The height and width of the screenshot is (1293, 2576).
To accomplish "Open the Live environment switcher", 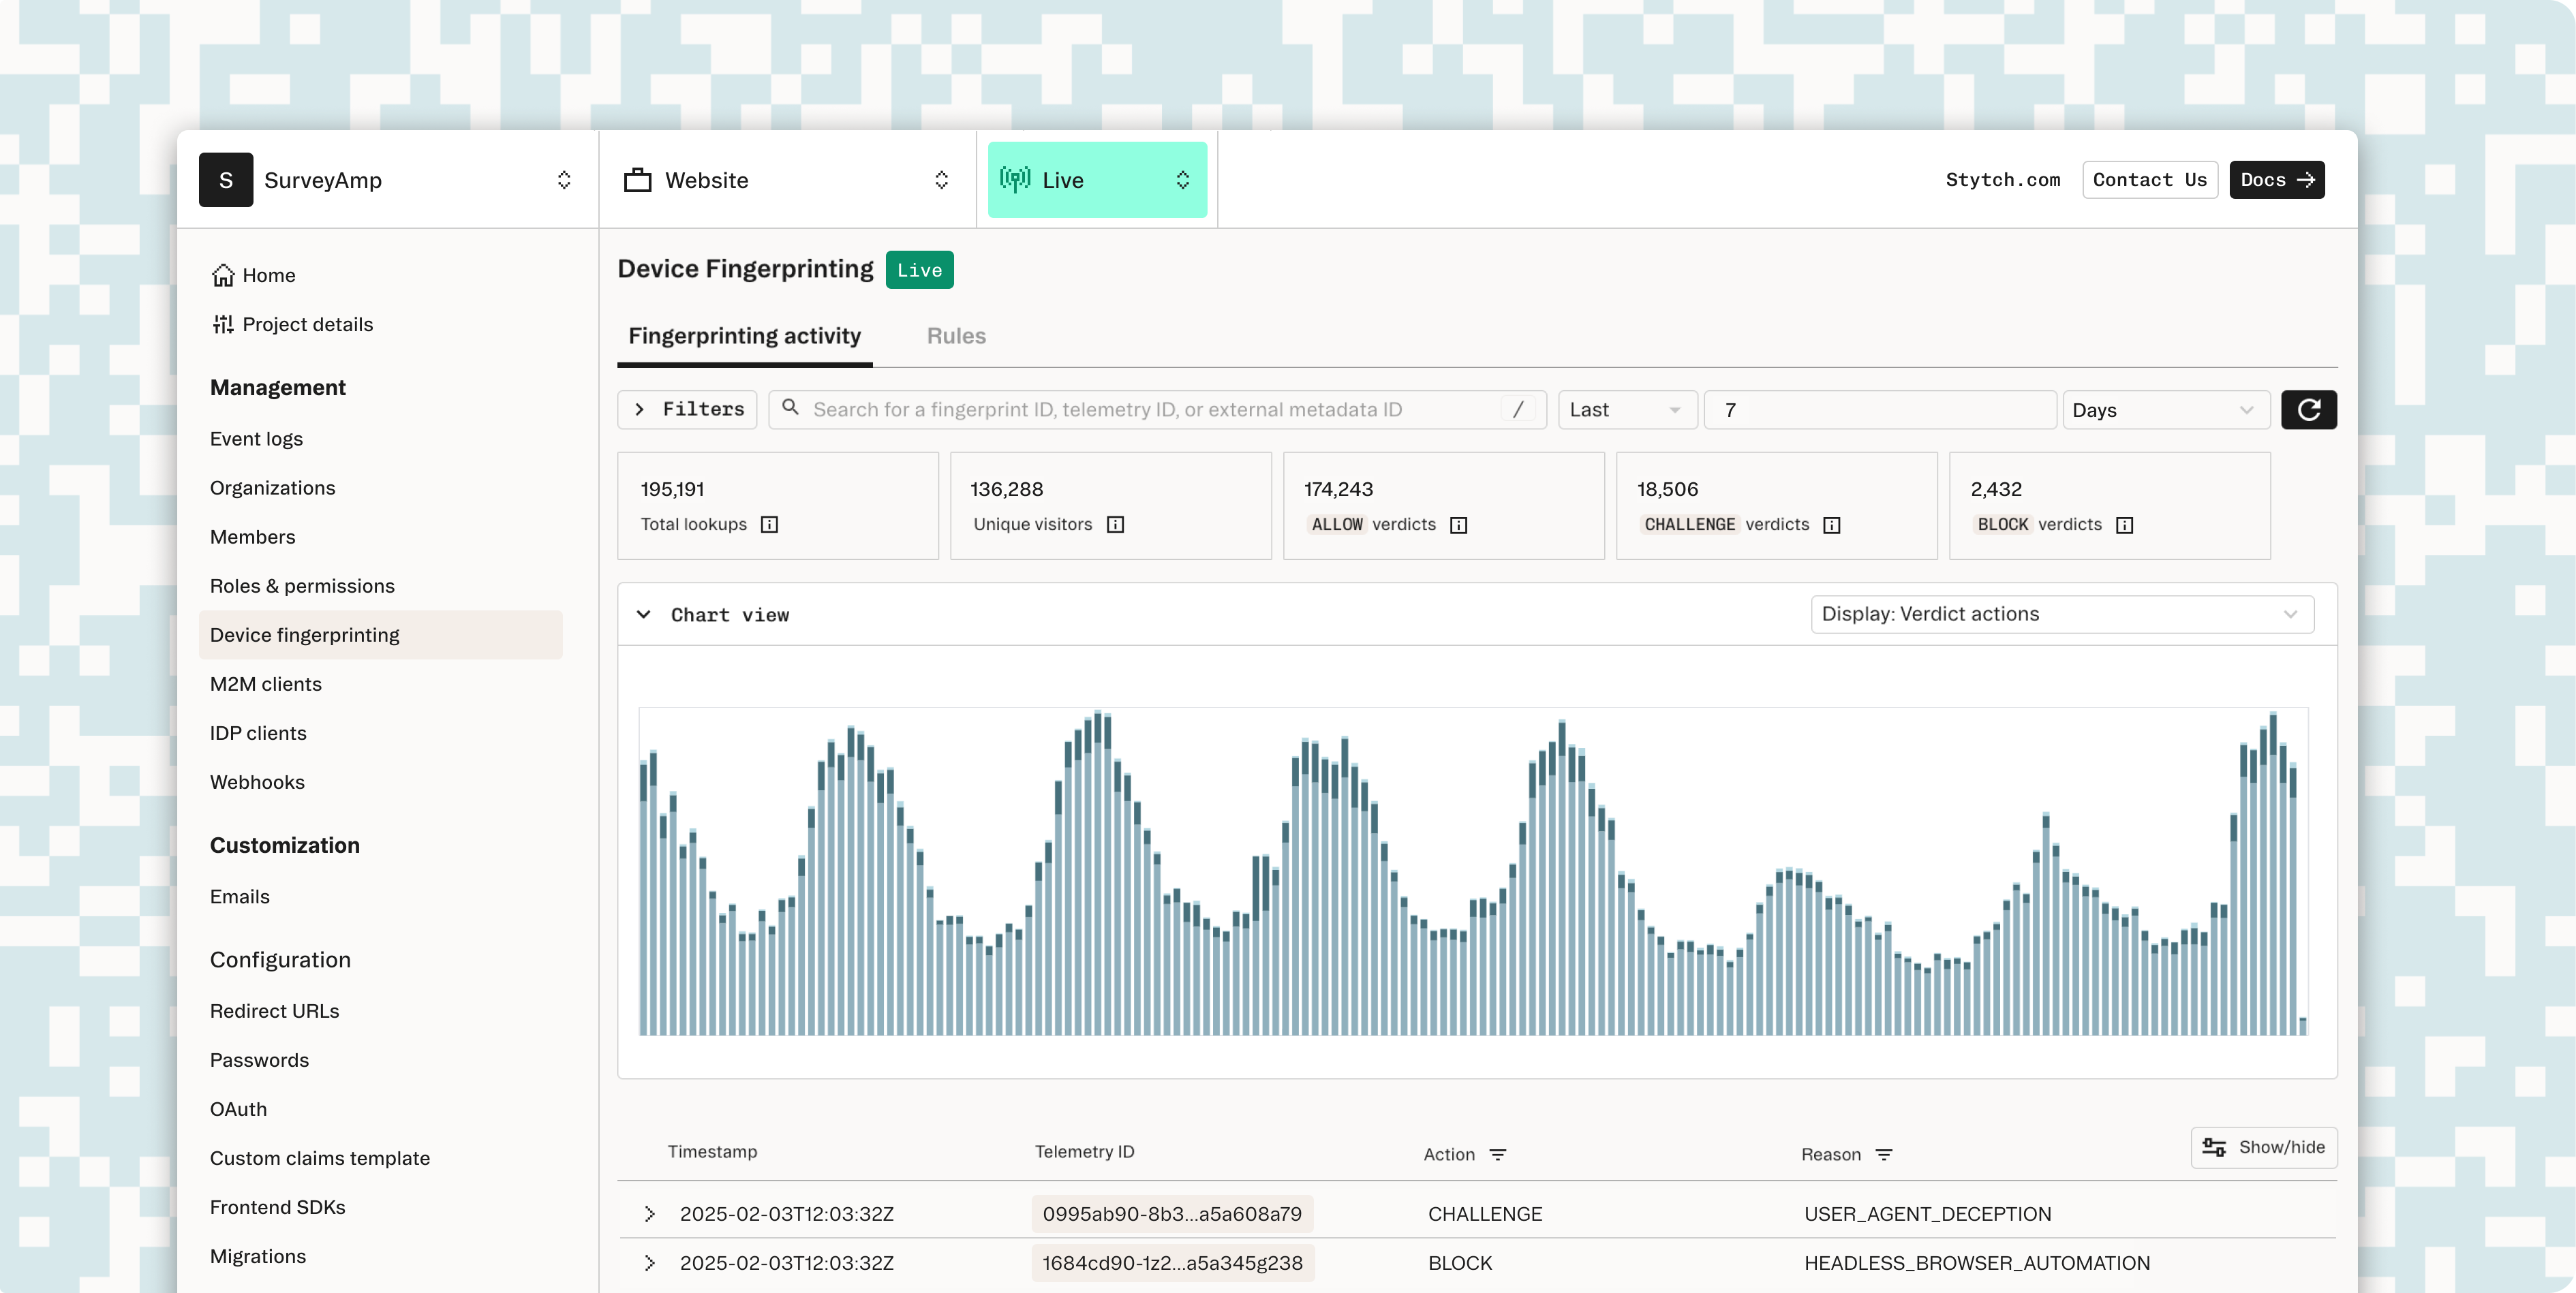I will click(1097, 180).
